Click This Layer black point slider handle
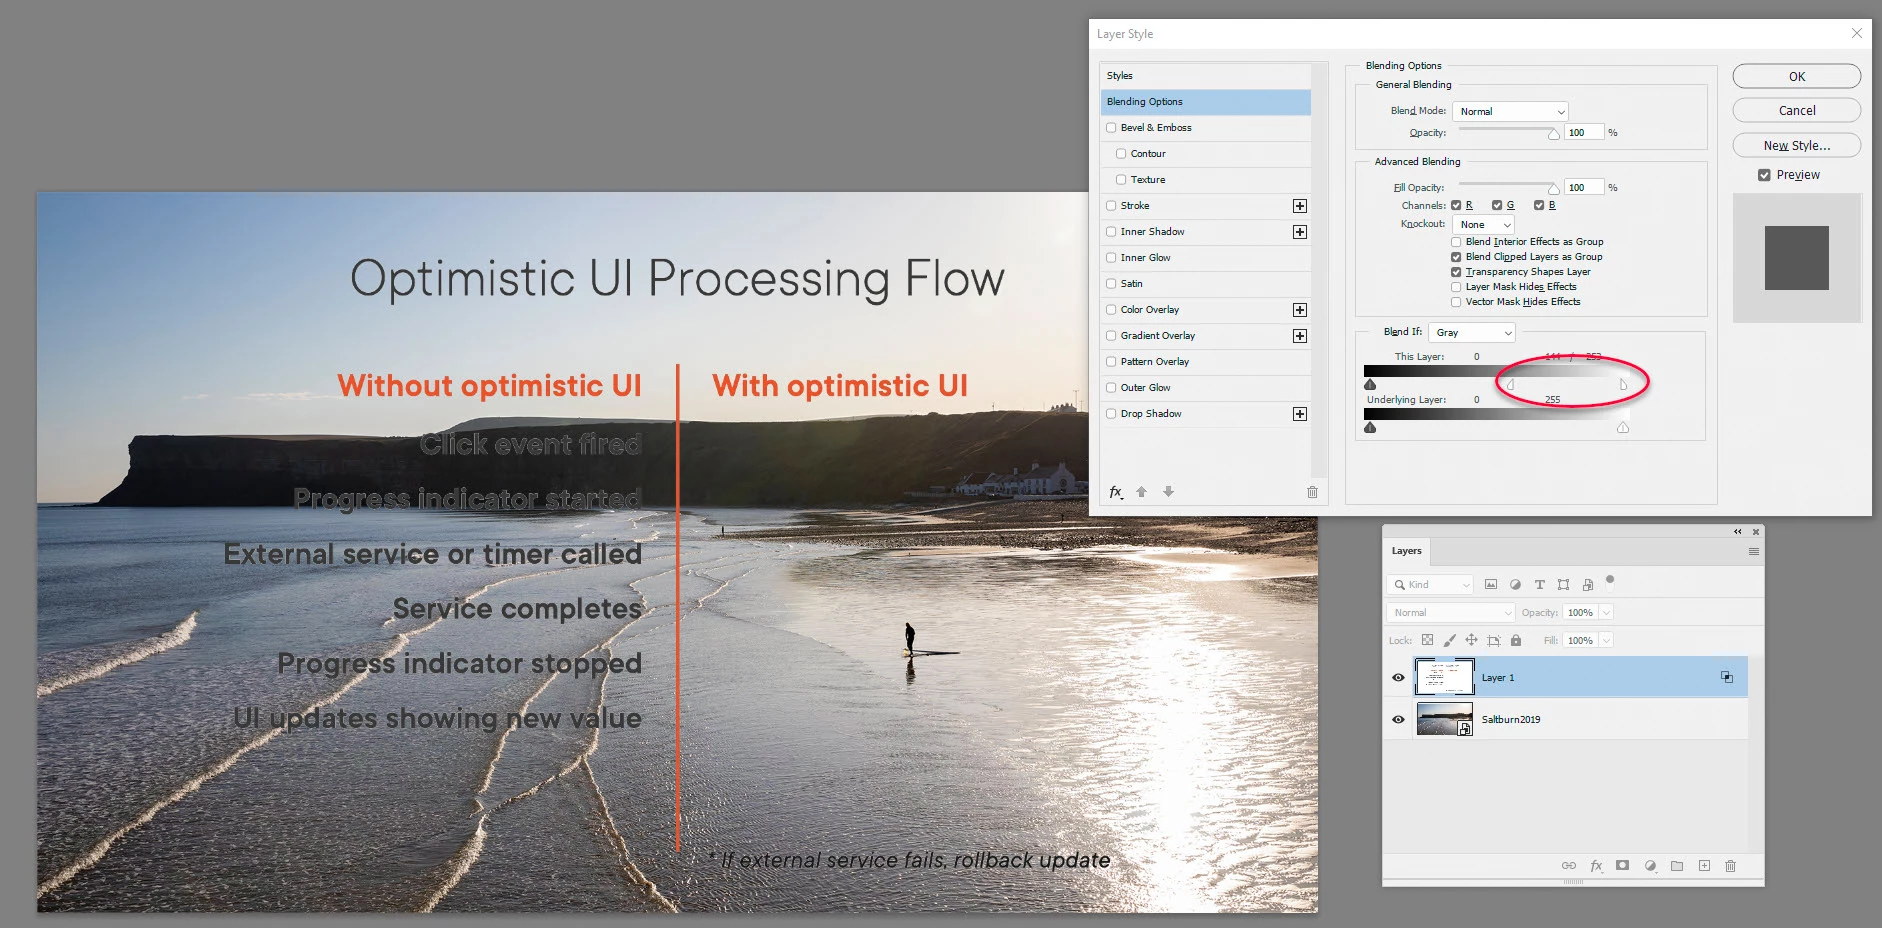 [1370, 385]
